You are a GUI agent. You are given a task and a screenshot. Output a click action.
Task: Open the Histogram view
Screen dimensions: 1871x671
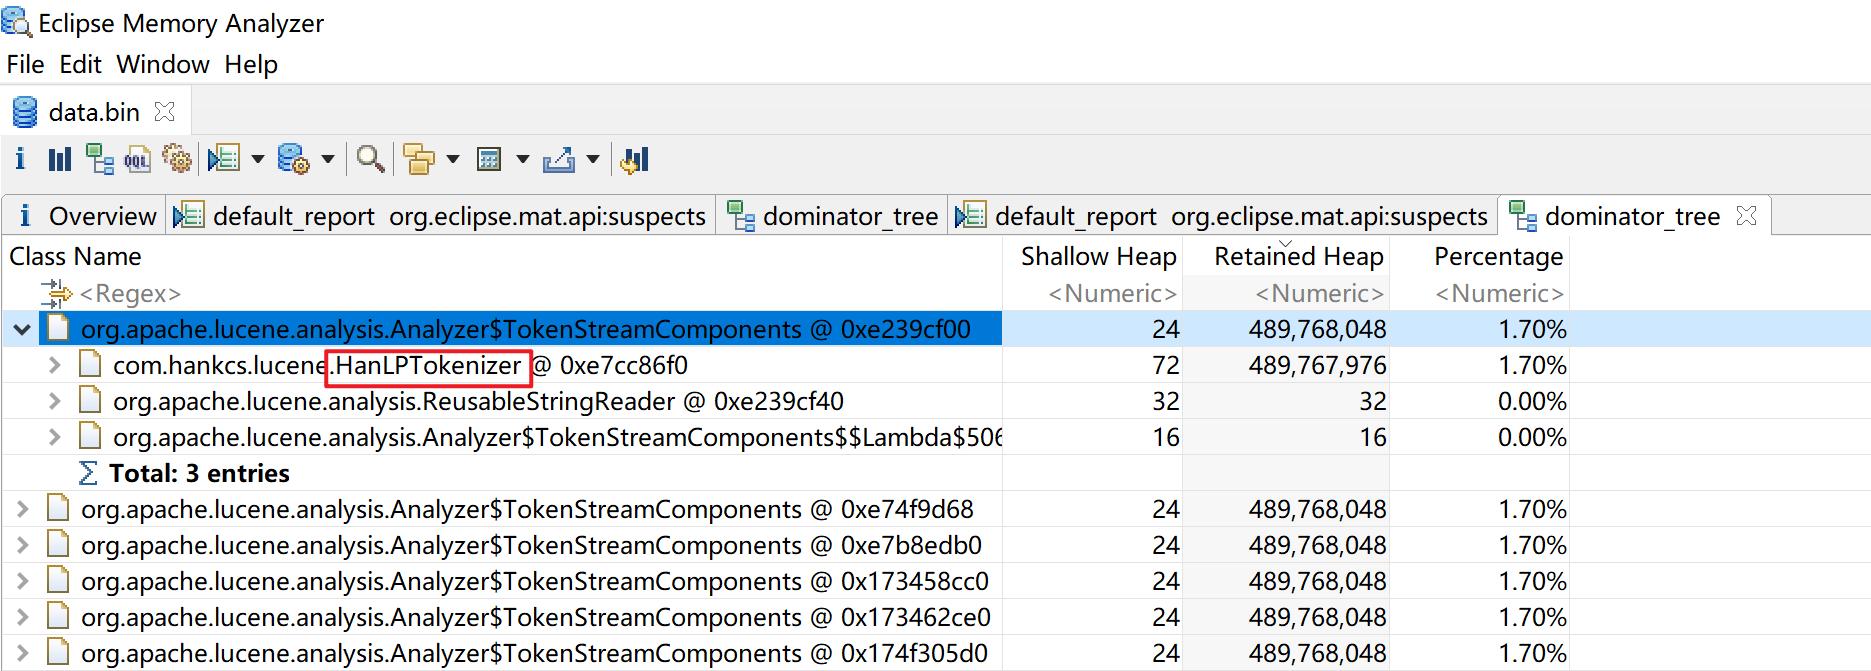click(x=60, y=159)
